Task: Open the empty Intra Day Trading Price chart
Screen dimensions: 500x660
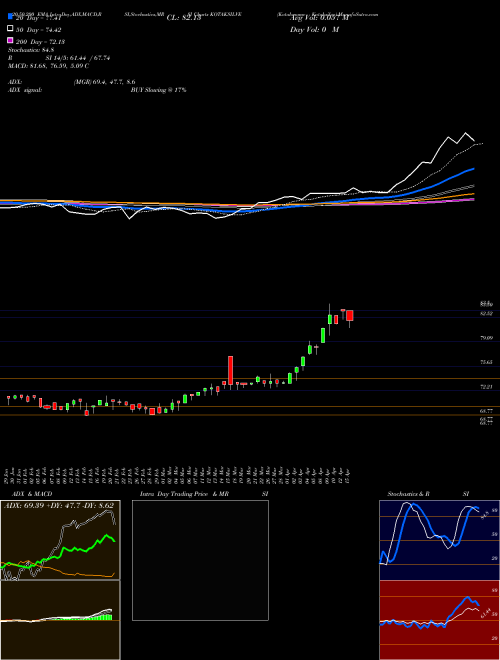Action: (x=200, y=560)
